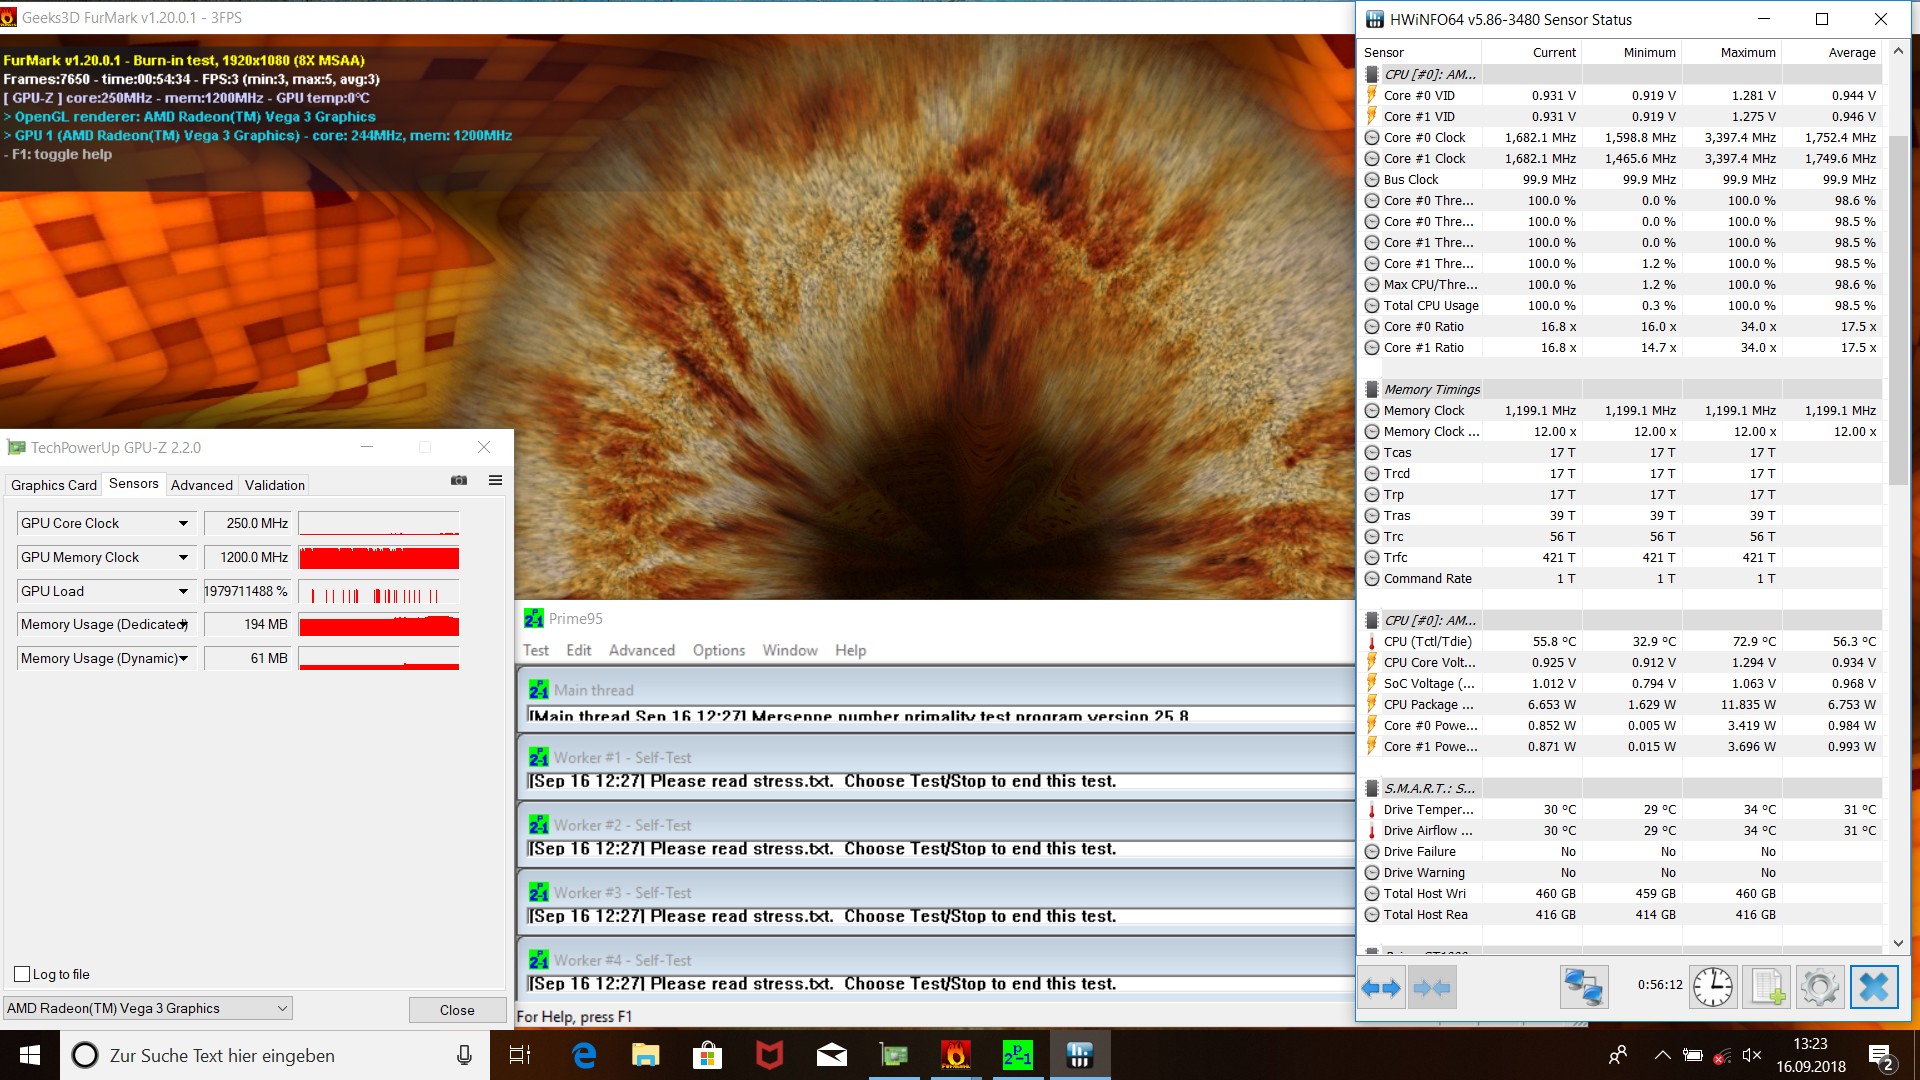This screenshot has width=1920, height=1080.
Task: Switch to HWiNFO in the taskbar
Action: (1080, 1055)
